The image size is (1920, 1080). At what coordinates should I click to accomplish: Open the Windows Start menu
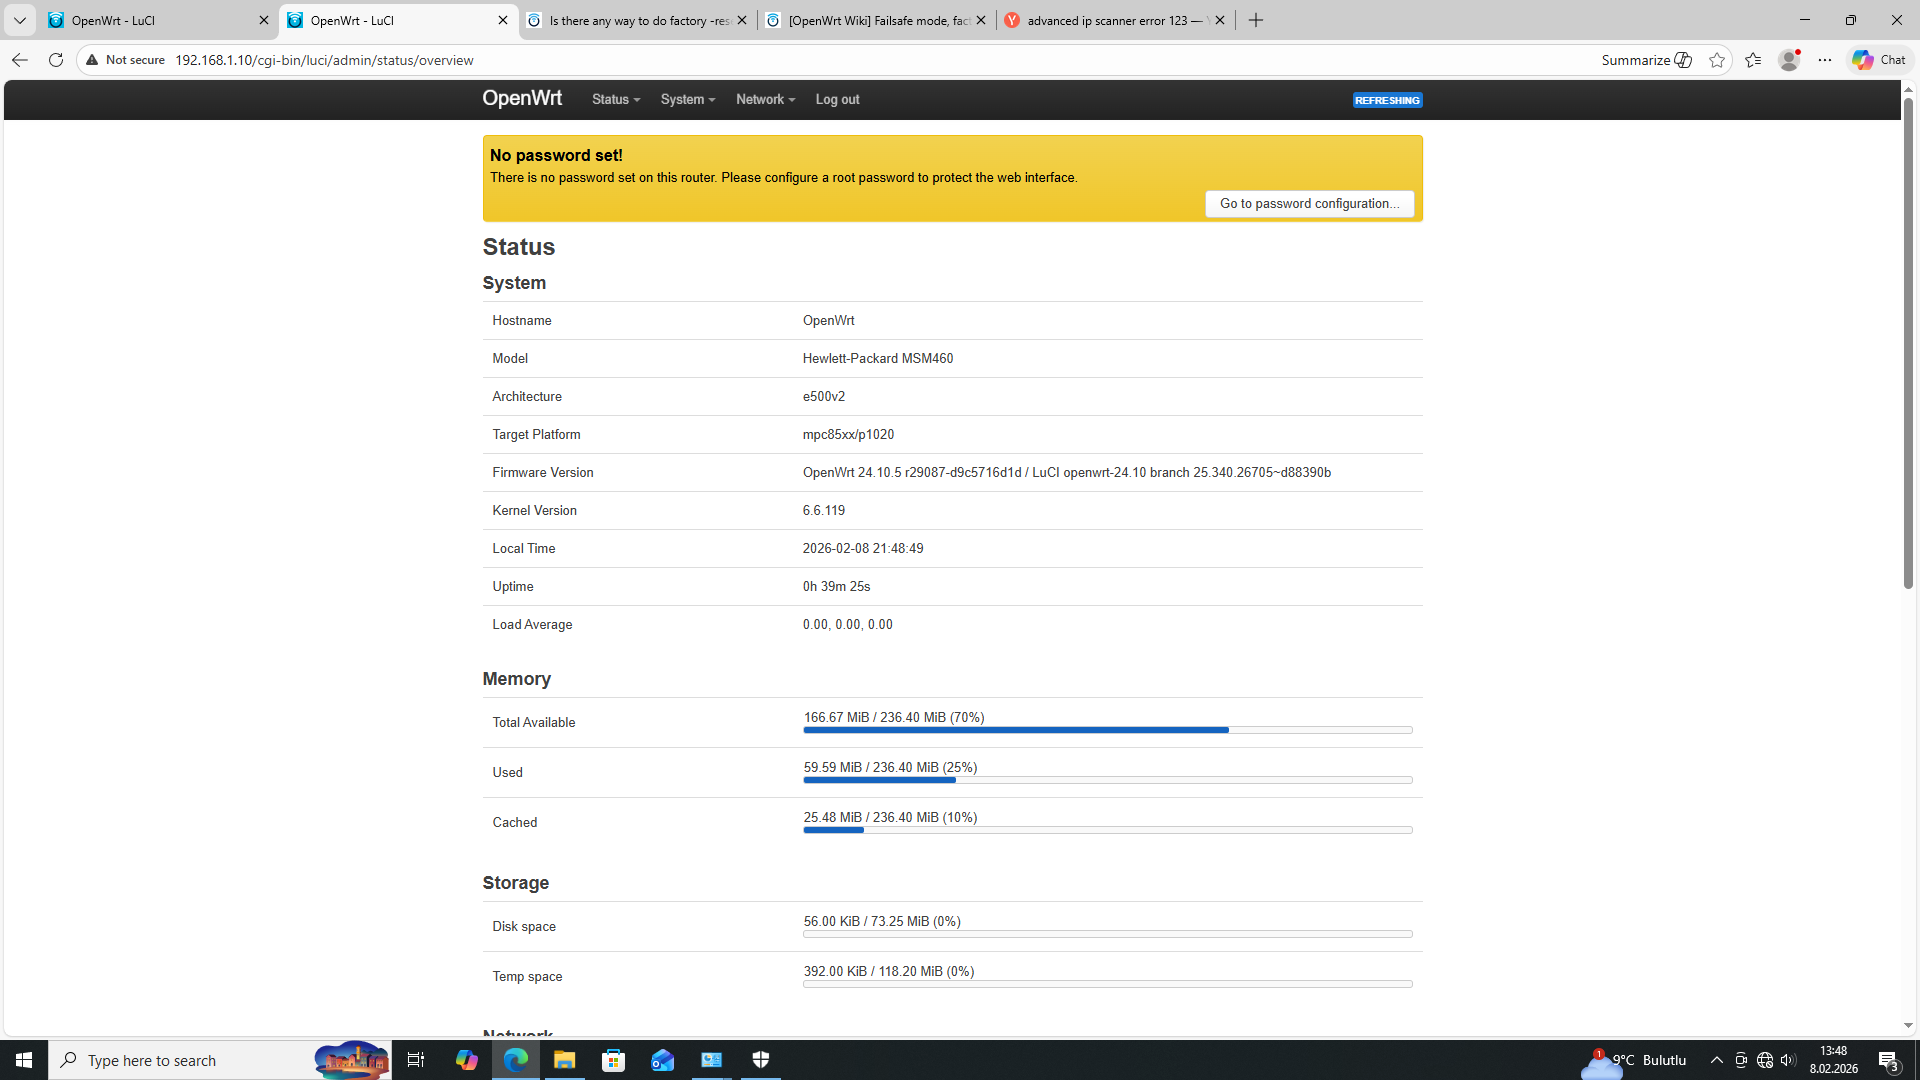[24, 1060]
